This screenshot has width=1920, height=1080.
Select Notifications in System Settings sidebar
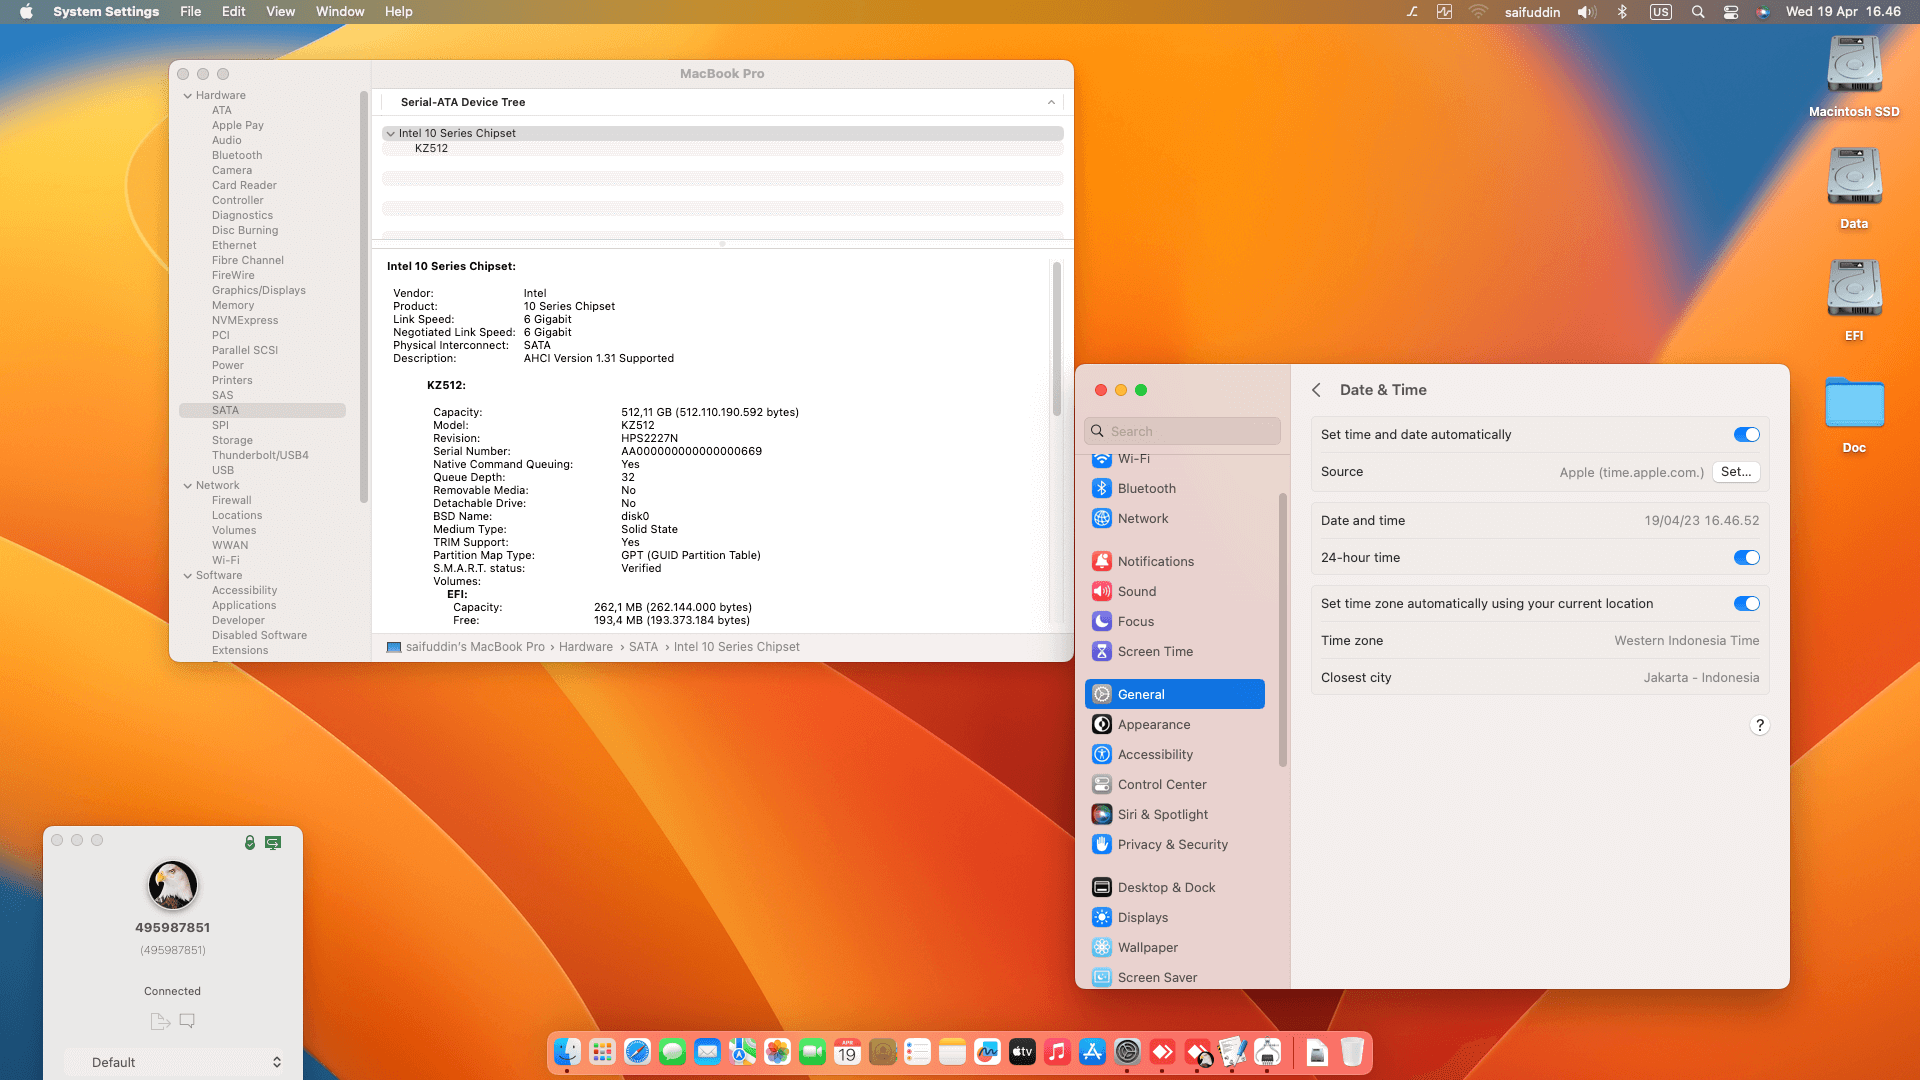(1155, 561)
